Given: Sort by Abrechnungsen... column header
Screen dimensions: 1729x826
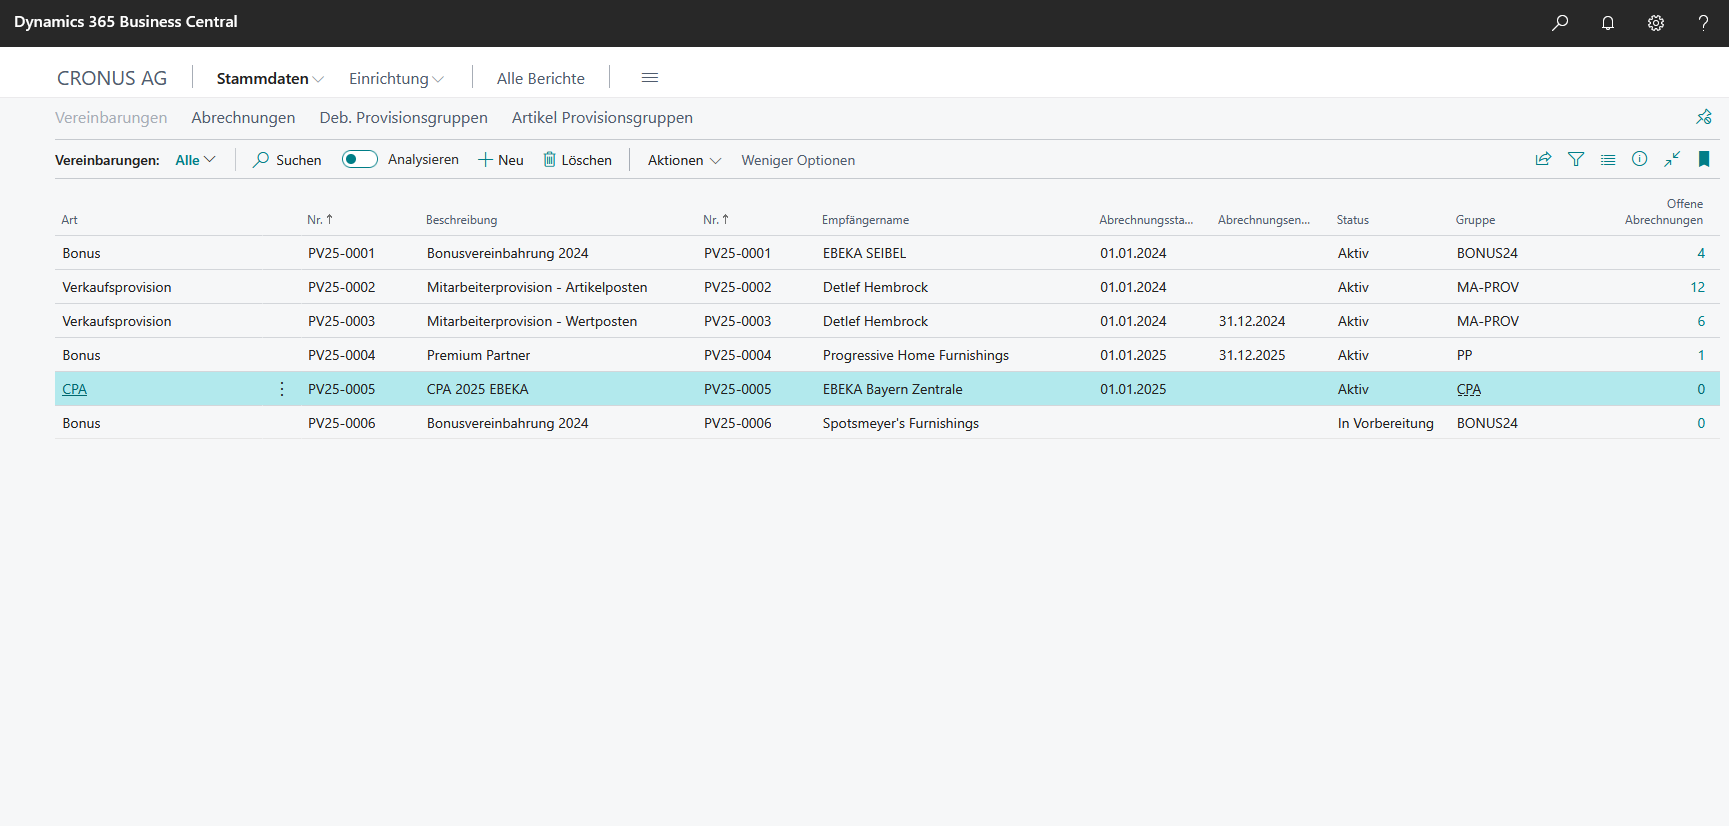Looking at the screenshot, I should pos(1264,220).
